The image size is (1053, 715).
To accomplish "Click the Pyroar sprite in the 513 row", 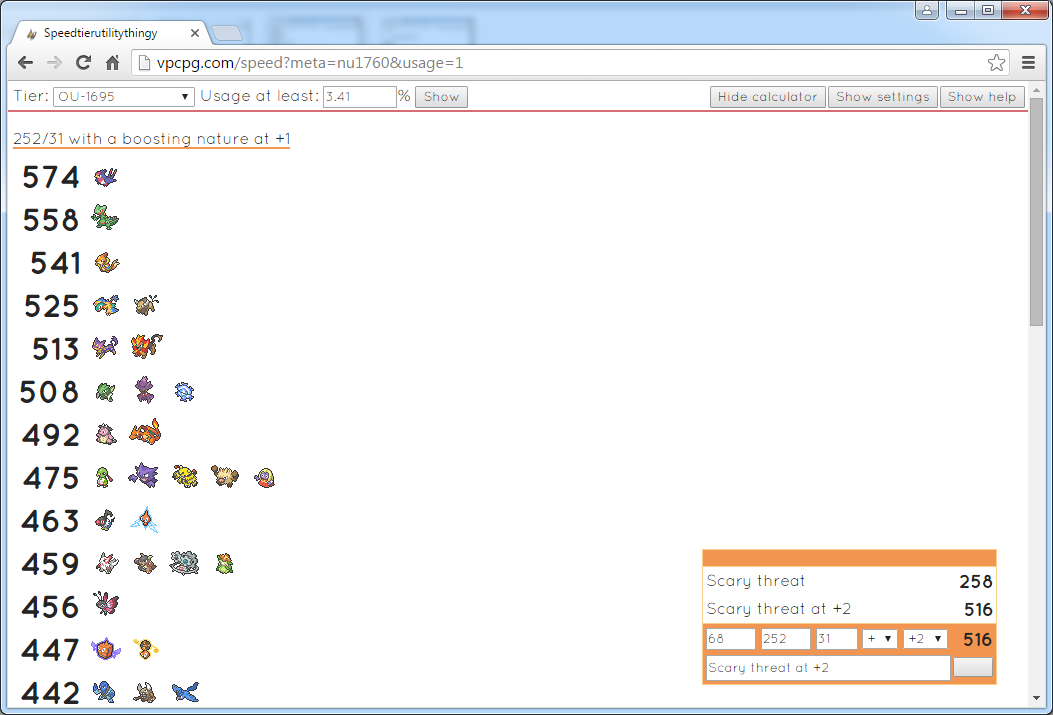I will [x=146, y=346].
